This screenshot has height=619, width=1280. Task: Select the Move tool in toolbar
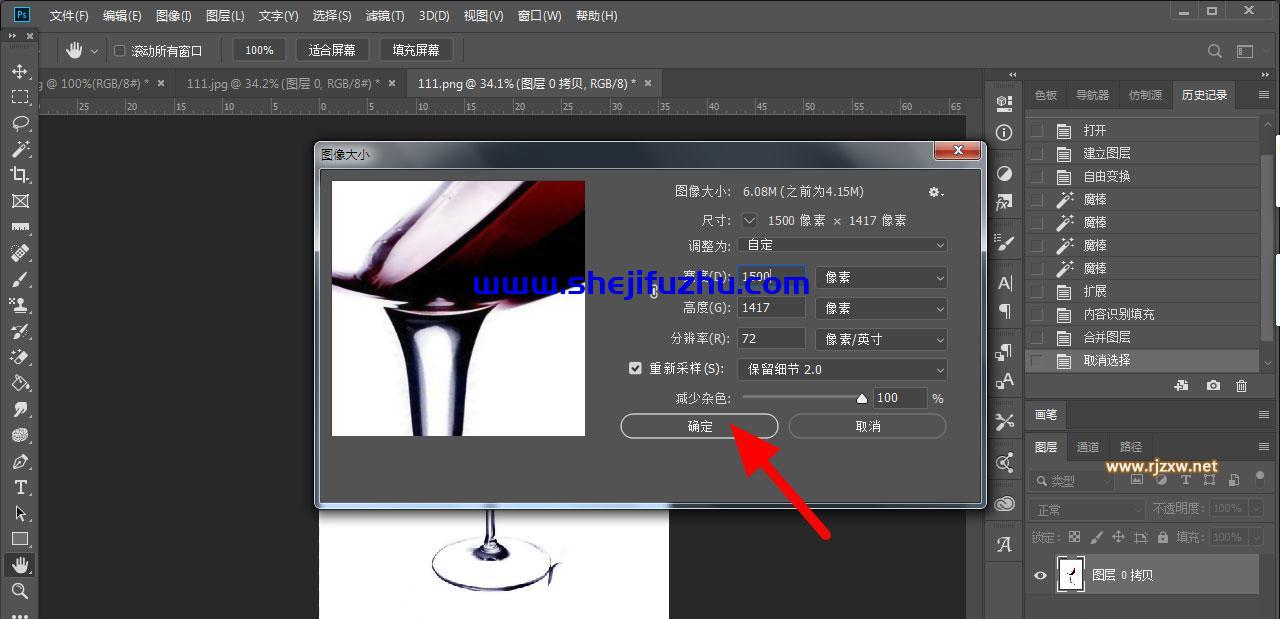click(x=20, y=72)
